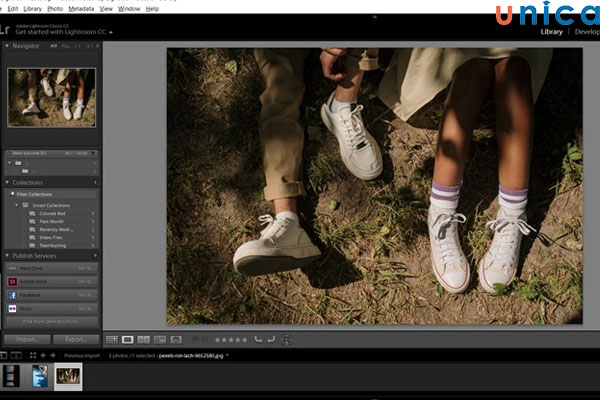
Task: Open People view icon in toolbar
Action: tap(176, 340)
